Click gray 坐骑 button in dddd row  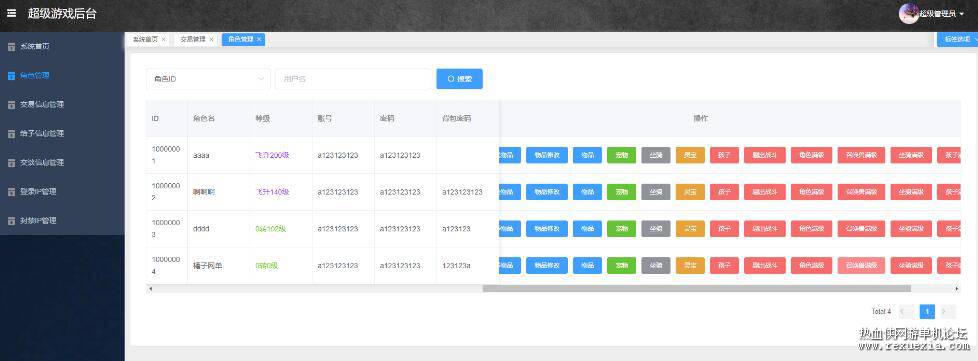pyautogui.click(x=656, y=229)
